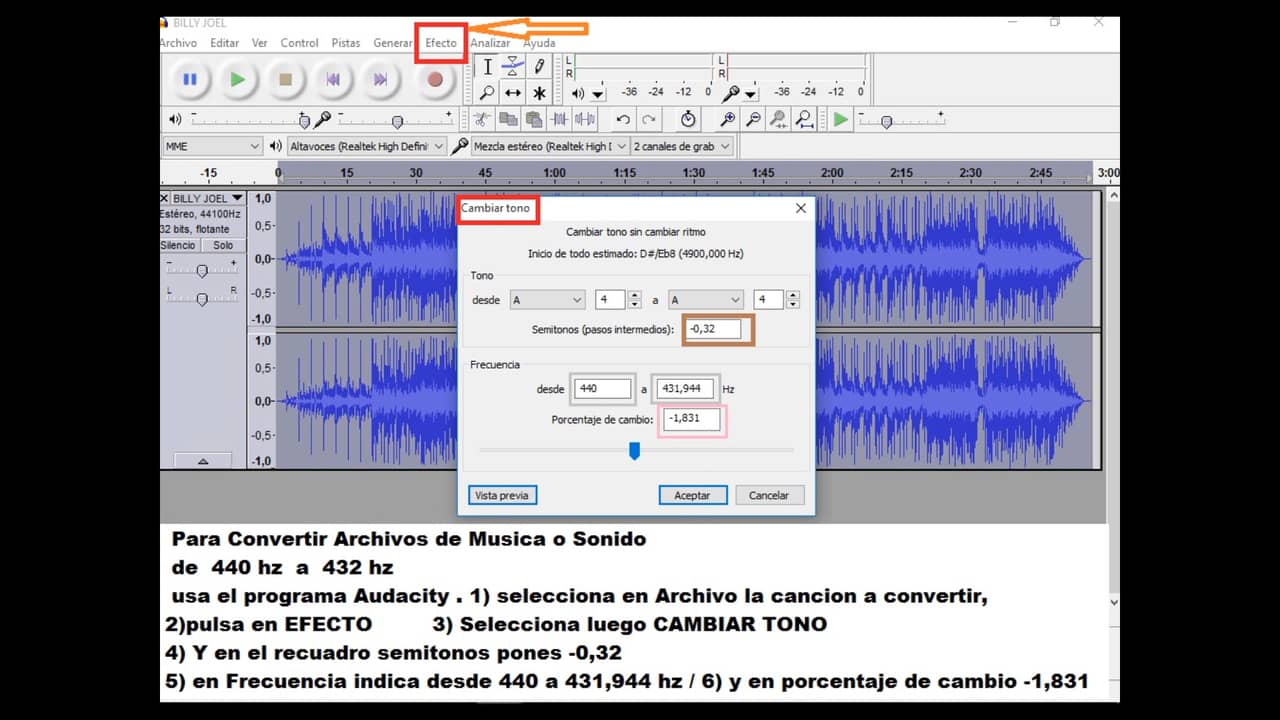
Task: Close the BILLY JOEL track with its X
Action: pyautogui.click(x=165, y=198)
